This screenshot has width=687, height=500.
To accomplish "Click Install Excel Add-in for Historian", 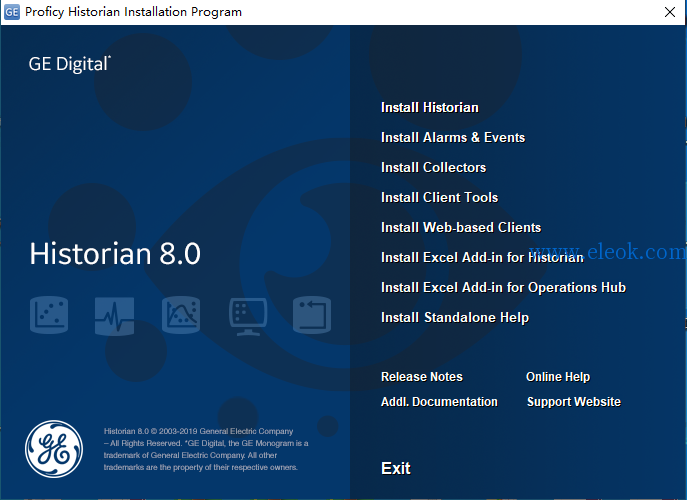I will click(x=482, y=257).
